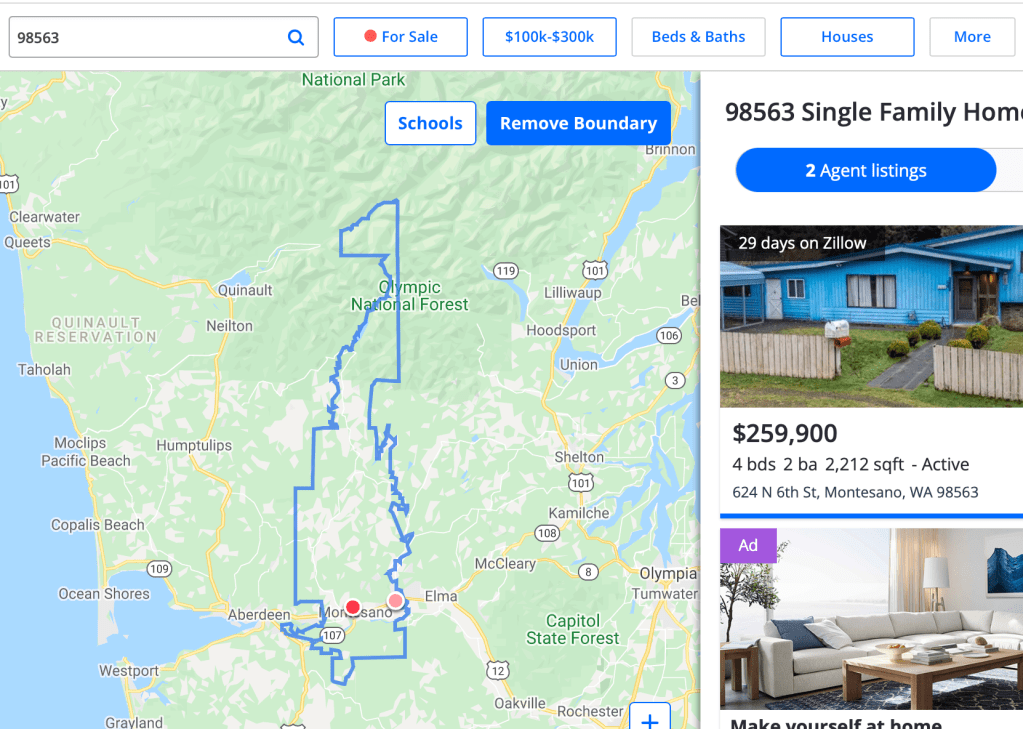Click the US 101 highway shield near Lilliwaup
Screen dimensions: 1023x729
[596, 270]
